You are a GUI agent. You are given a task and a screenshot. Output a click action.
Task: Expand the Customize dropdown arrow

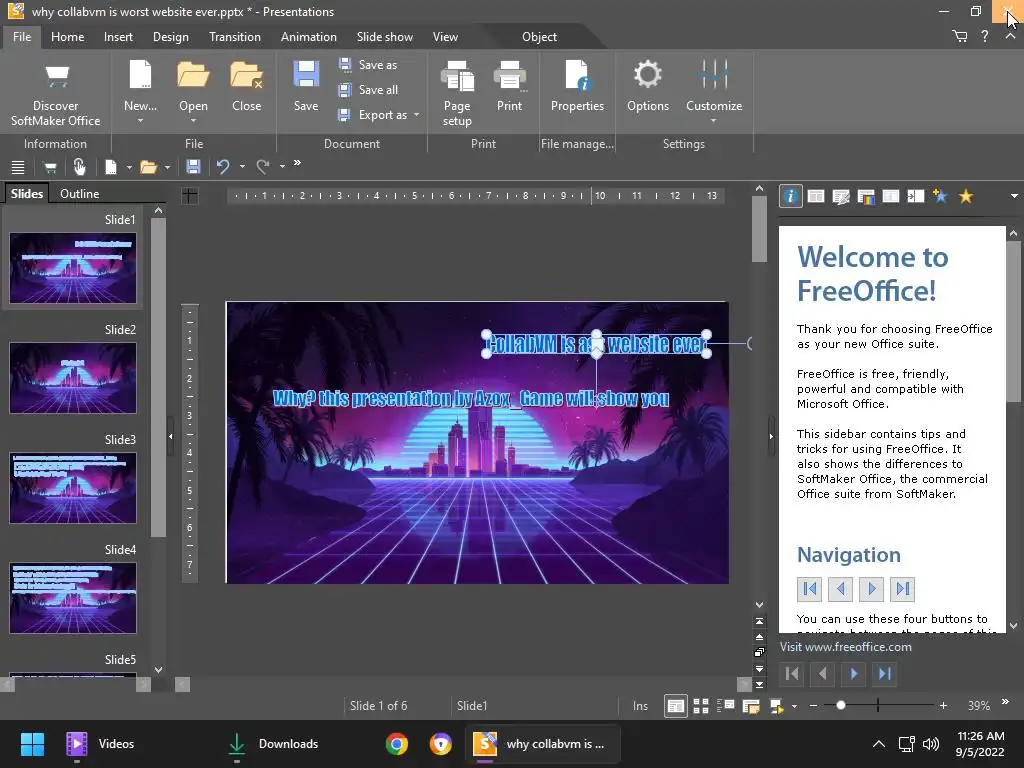coord(713,122)
